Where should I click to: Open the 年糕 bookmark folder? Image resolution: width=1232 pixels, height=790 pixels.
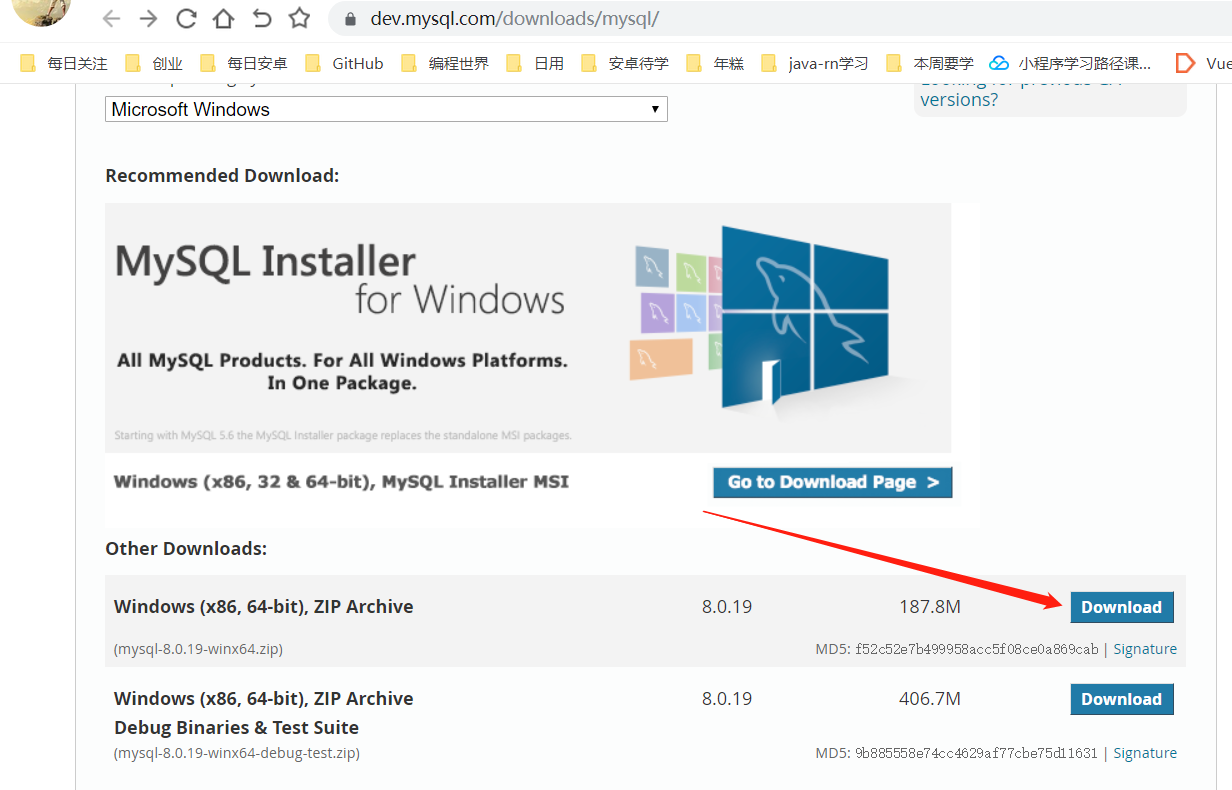pyautogui.click(x=715, y=63)
